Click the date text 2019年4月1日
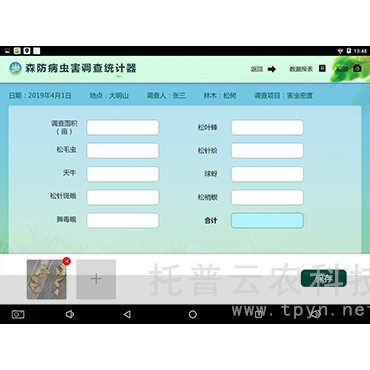This screenshot has height=370, width=370. [x=50, y=96]
